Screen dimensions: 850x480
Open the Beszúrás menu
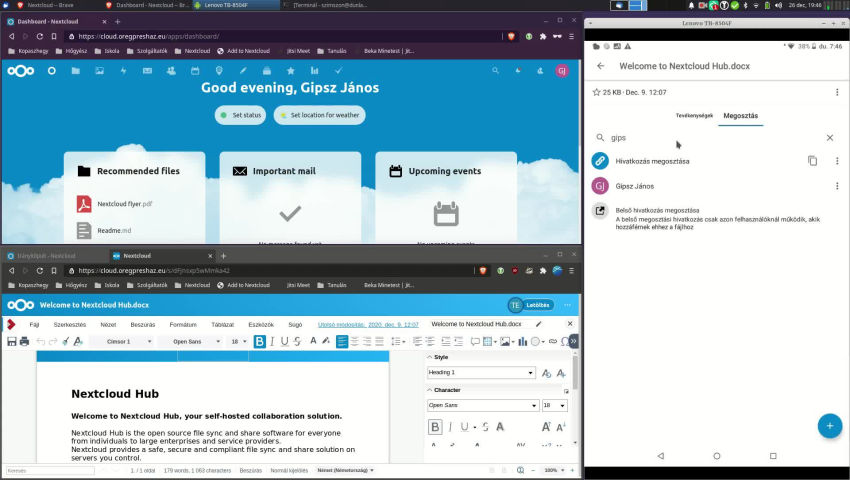pyautogui.click(x=143, y=324)
